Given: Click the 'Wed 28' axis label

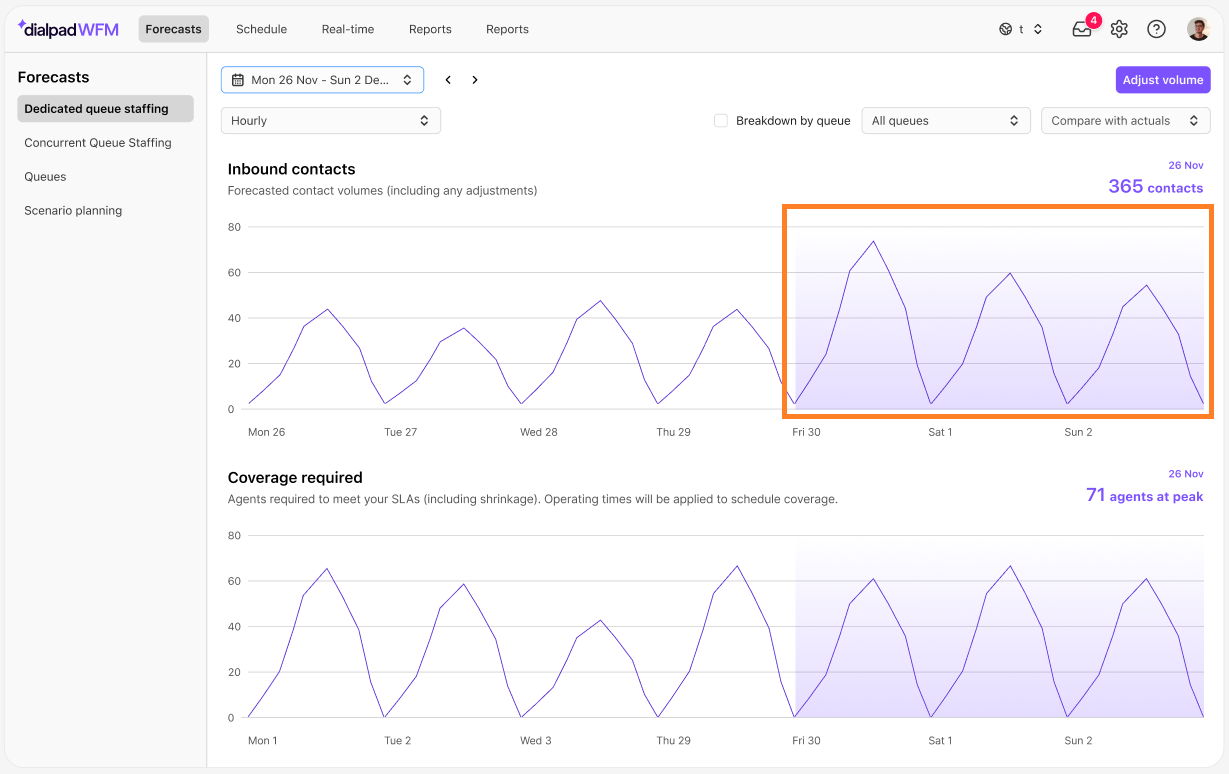Looking at the screenshot, I should 538,432.
